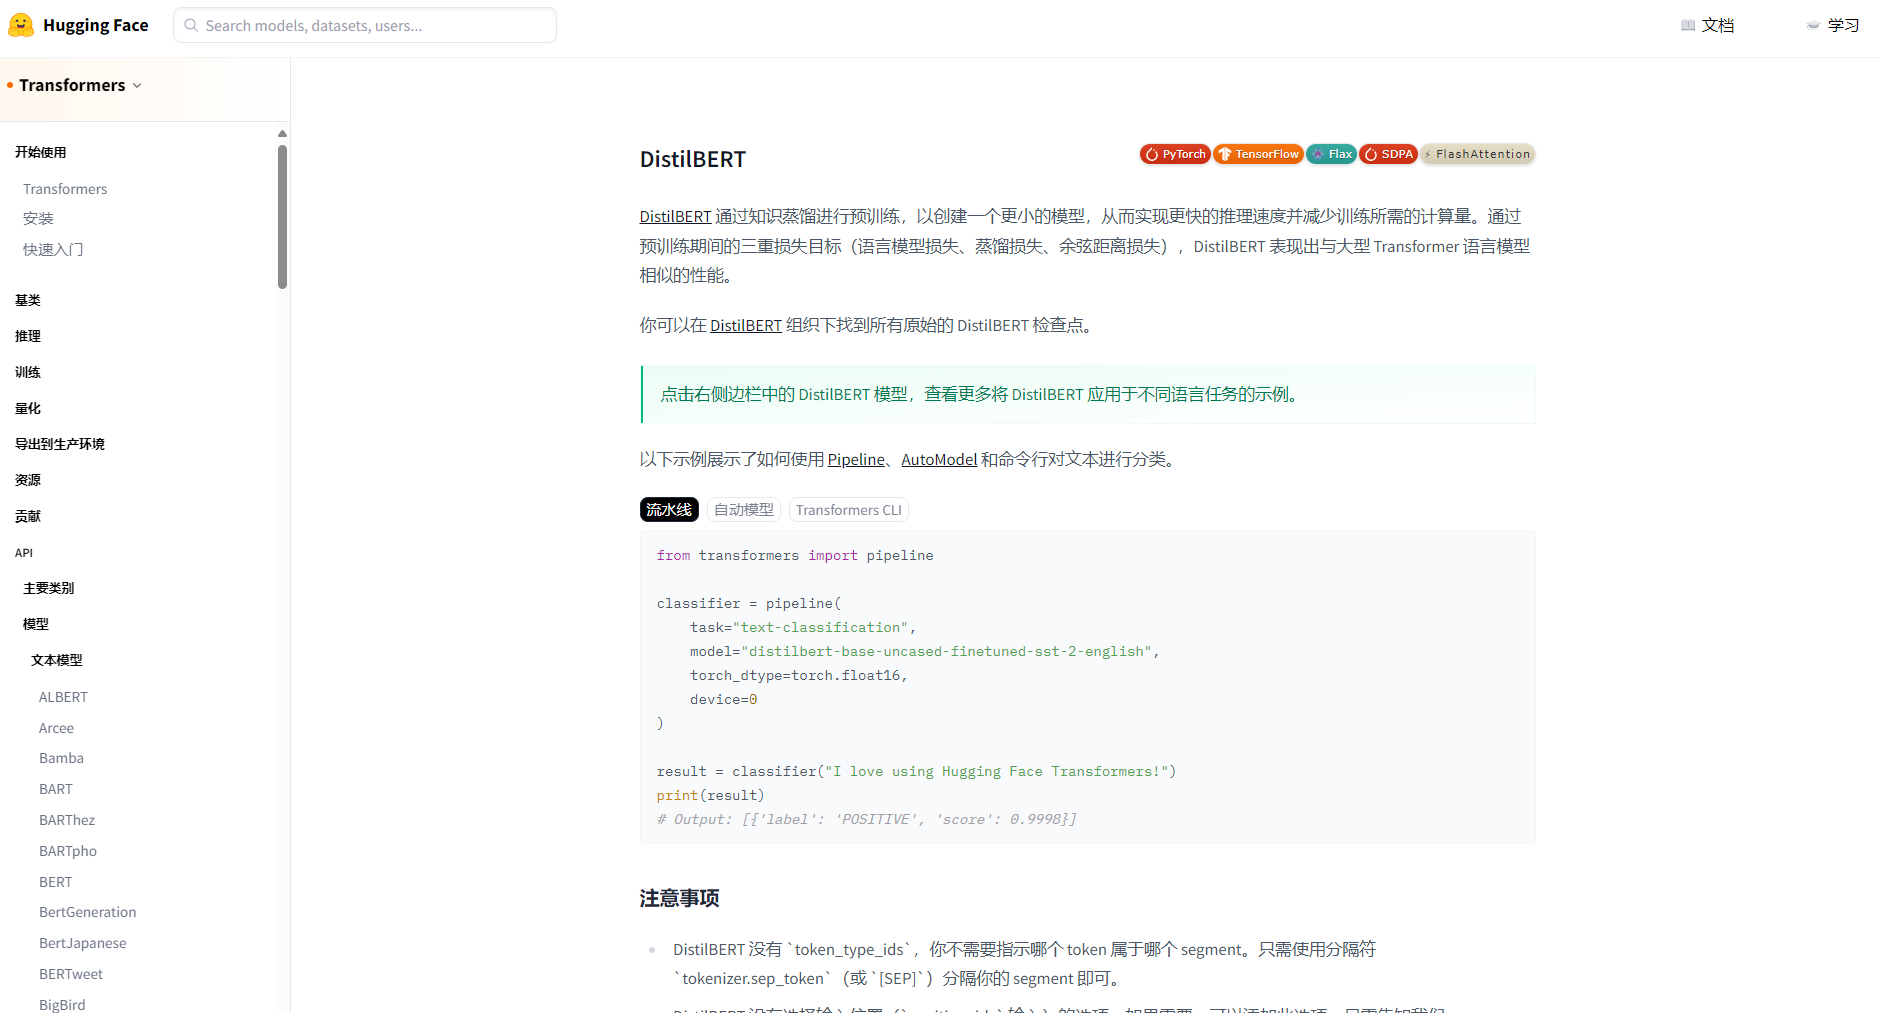Click the sidebar scrollbar thumb

(282, 217)
